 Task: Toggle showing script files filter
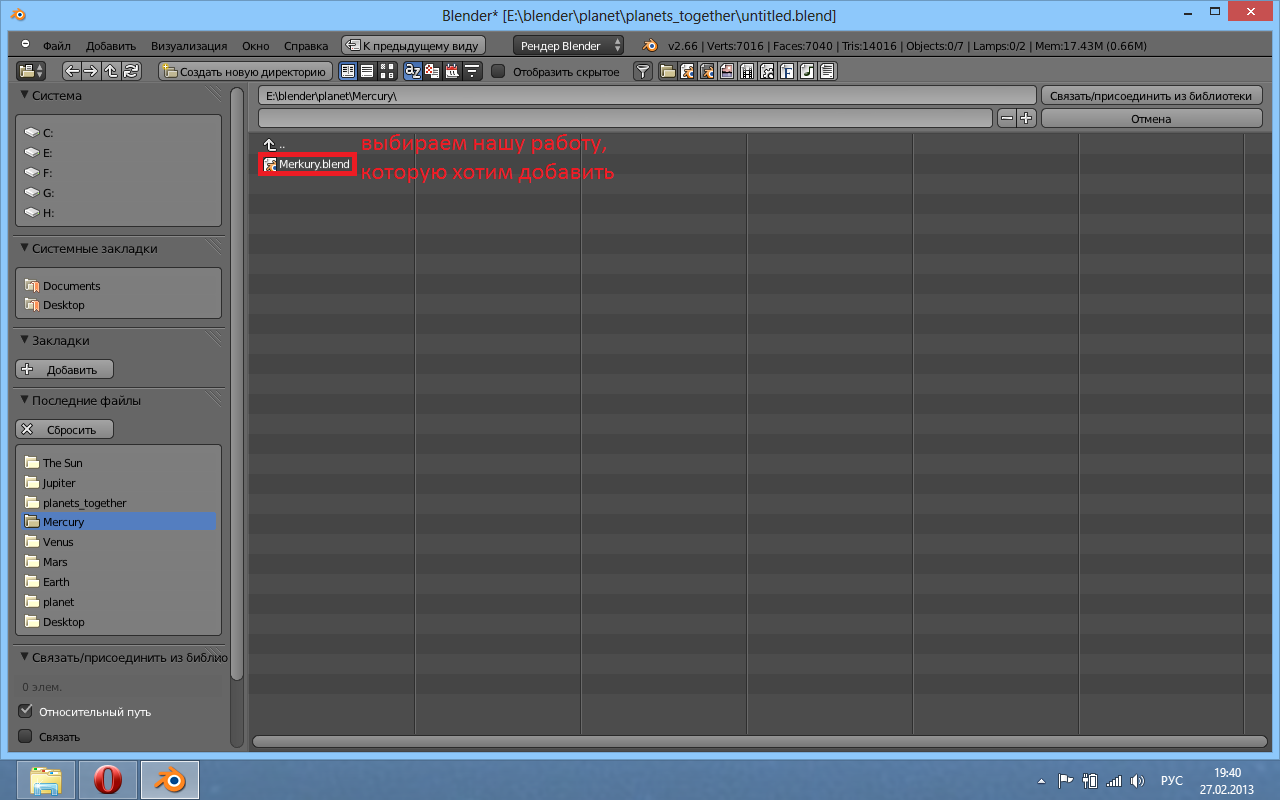(x=767, y=71)
